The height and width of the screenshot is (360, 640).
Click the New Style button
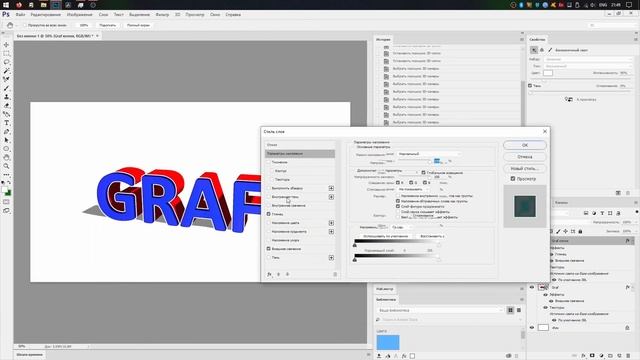tap(525, 168)
